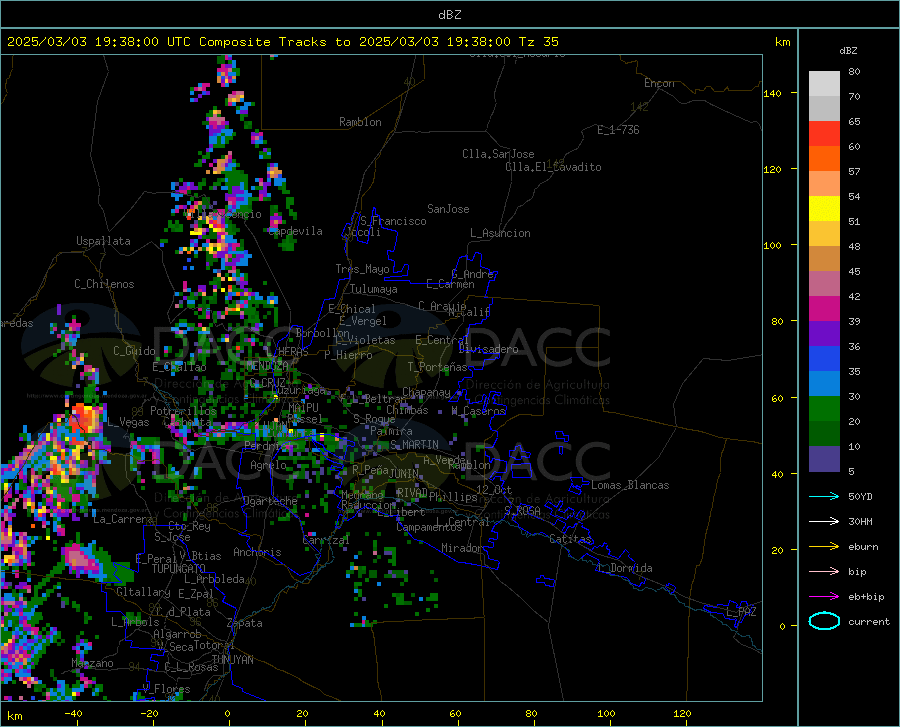Click the Zapata label
900x727 pixels.
(x=245, y=623)
